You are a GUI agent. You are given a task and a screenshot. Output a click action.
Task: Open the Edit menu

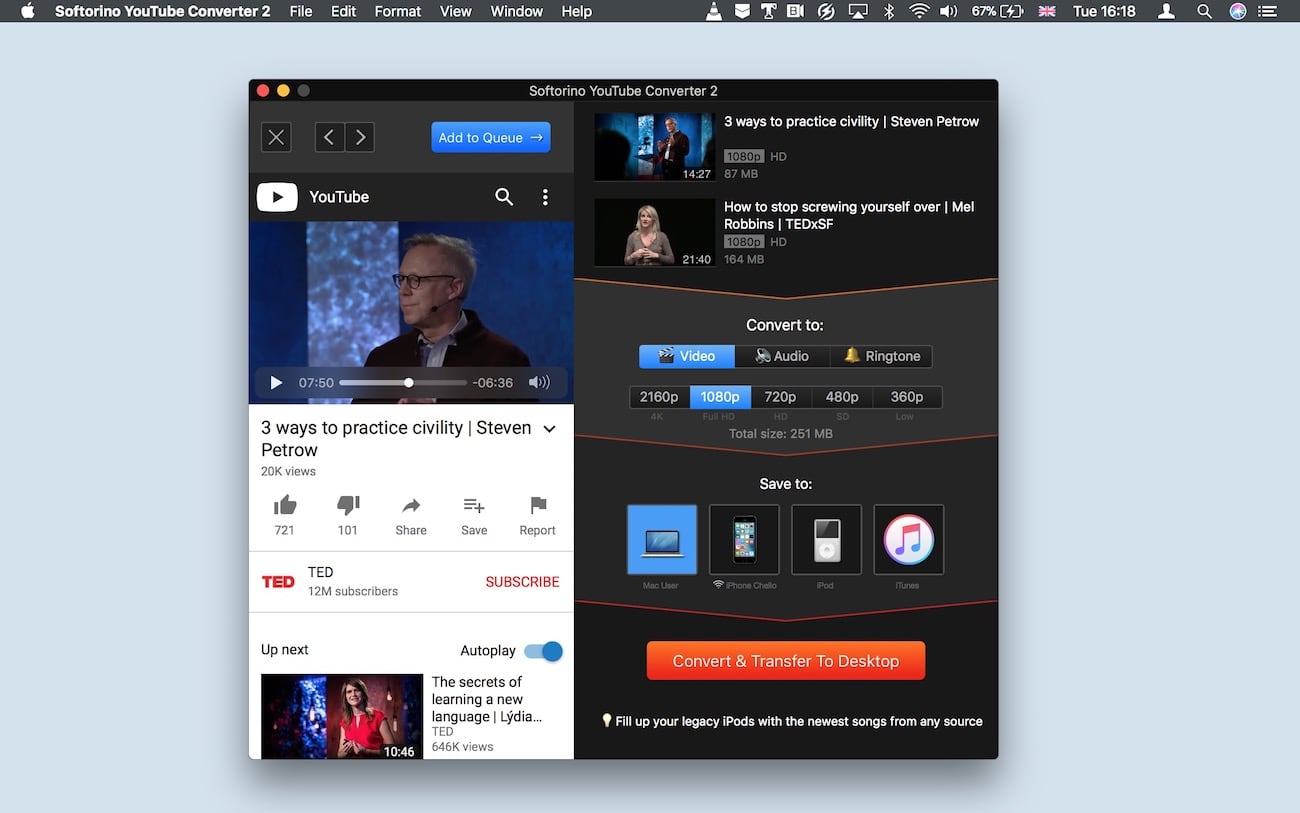click(x=344, y=12)
